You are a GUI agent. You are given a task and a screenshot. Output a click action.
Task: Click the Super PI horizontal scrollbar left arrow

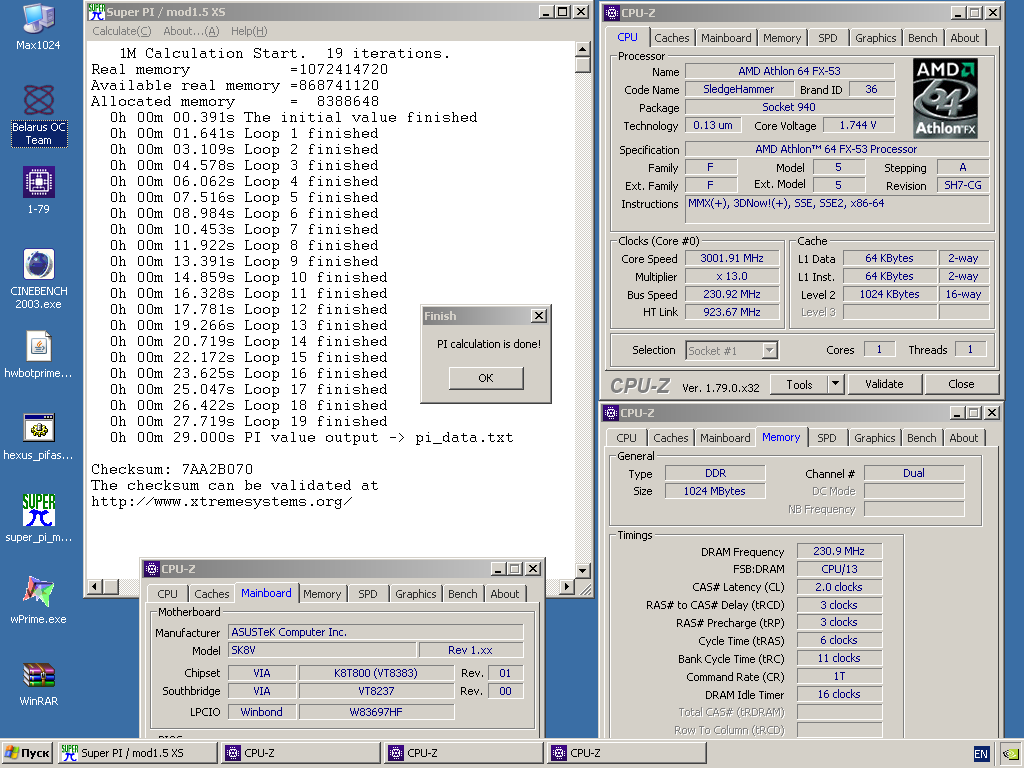pos(95,587)
